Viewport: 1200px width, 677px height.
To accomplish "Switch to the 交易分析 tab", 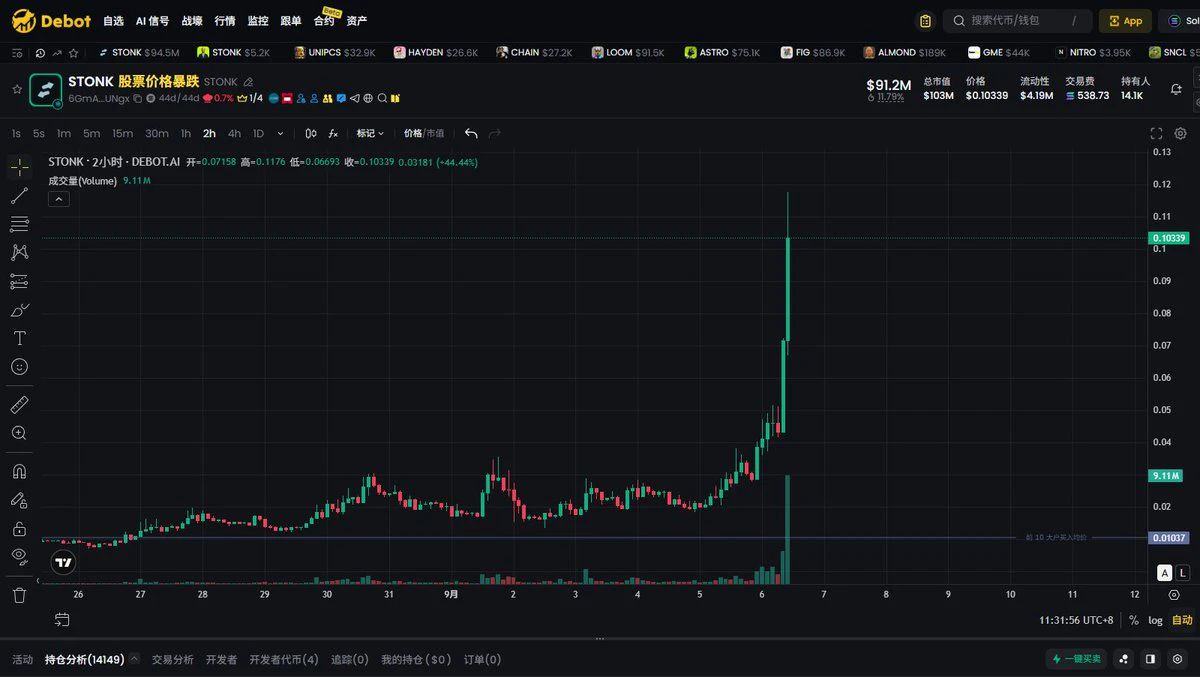I will (173, 659).
